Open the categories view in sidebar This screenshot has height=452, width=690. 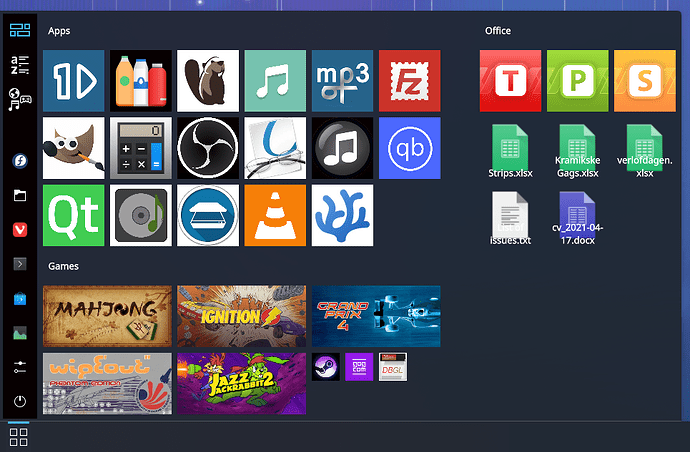pyautogui.click(x=19, y=97)
